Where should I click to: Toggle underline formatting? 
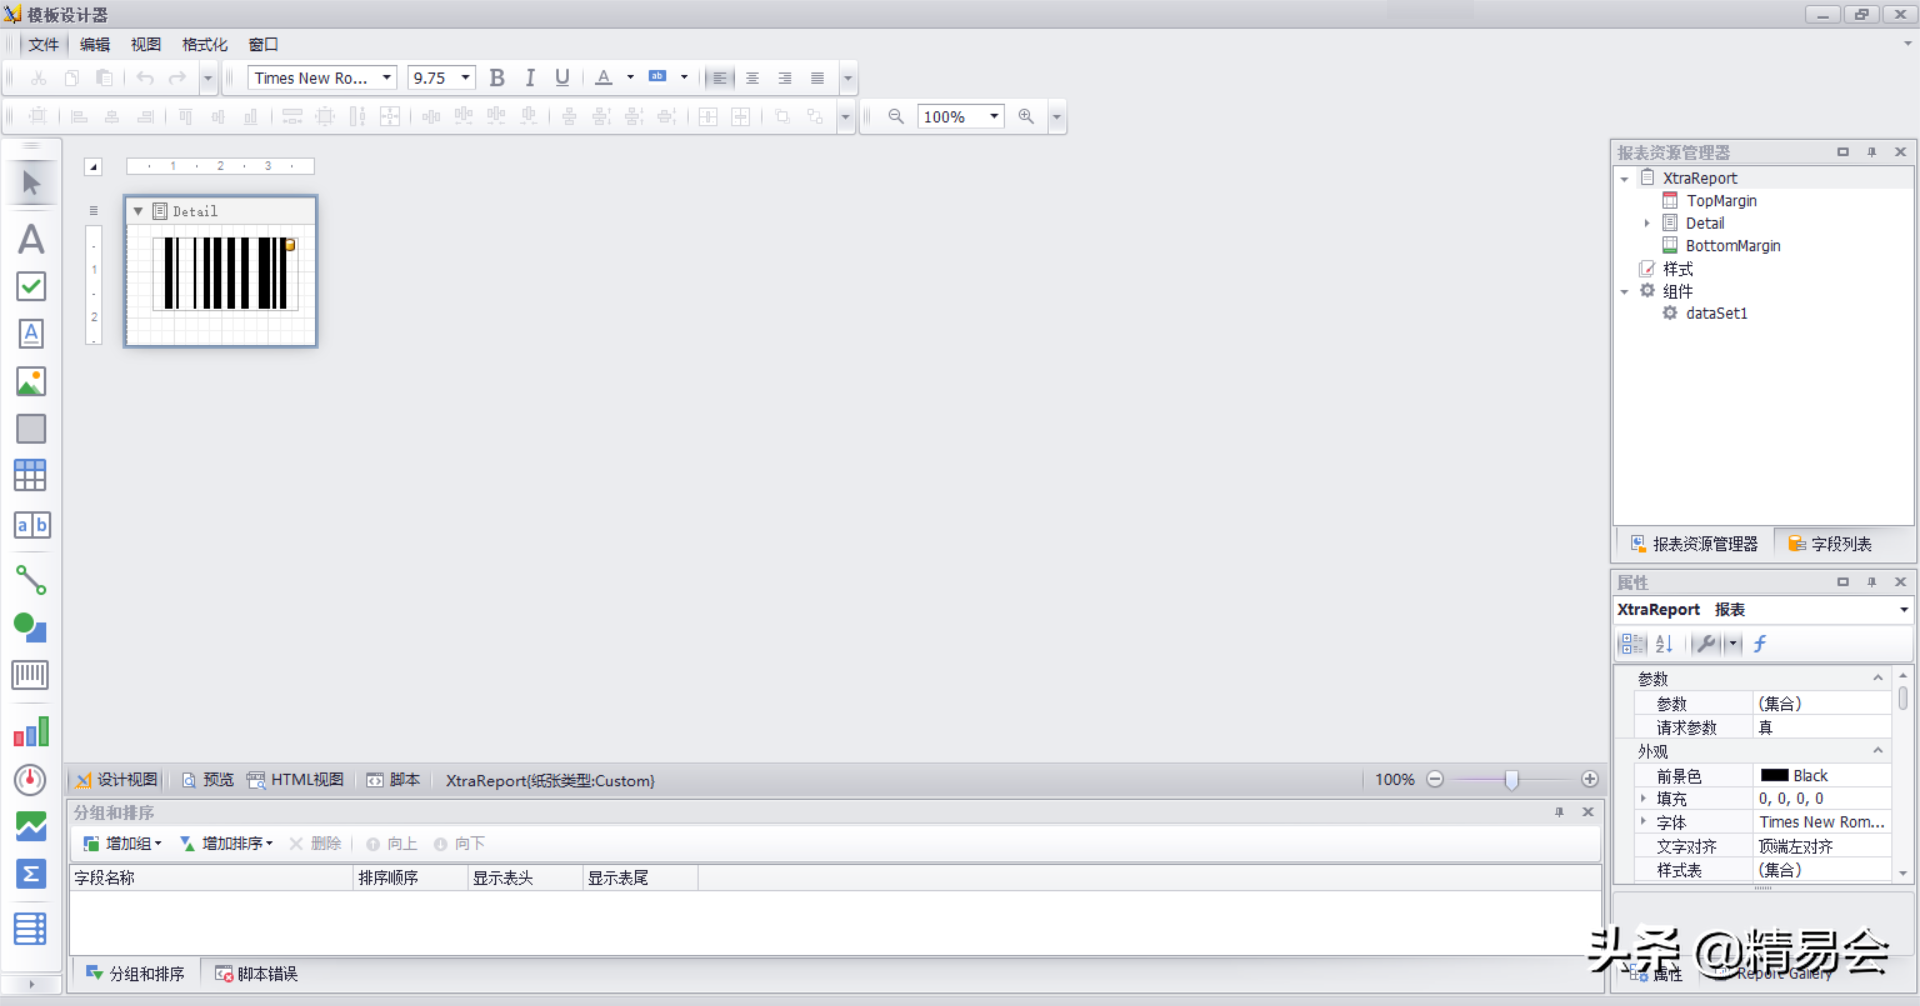[x=563, y=78]
